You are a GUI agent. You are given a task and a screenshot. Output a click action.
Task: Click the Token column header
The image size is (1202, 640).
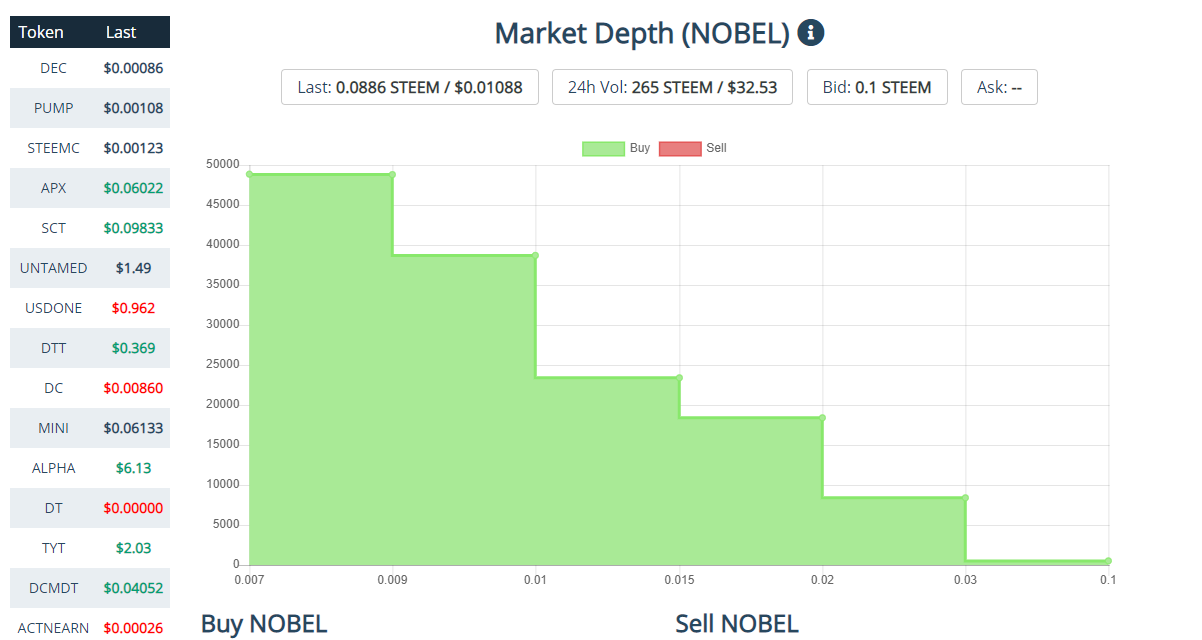[41, 32]
